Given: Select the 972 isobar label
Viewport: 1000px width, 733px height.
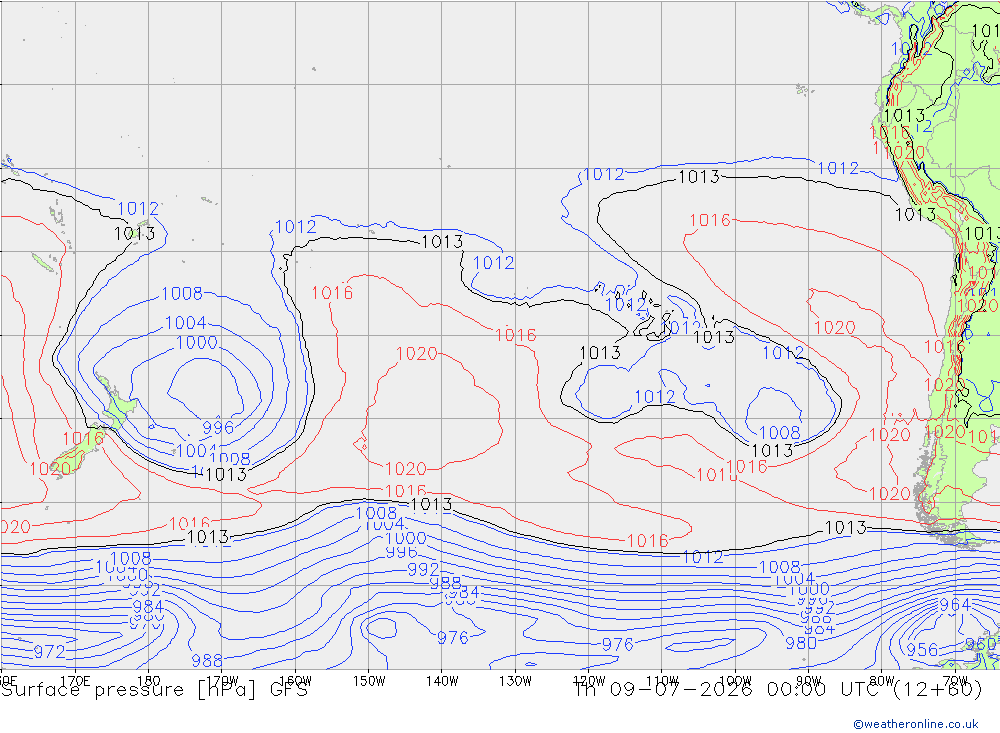Looking at the screenshot, I should pyautogui.click(x=49, y=652).
